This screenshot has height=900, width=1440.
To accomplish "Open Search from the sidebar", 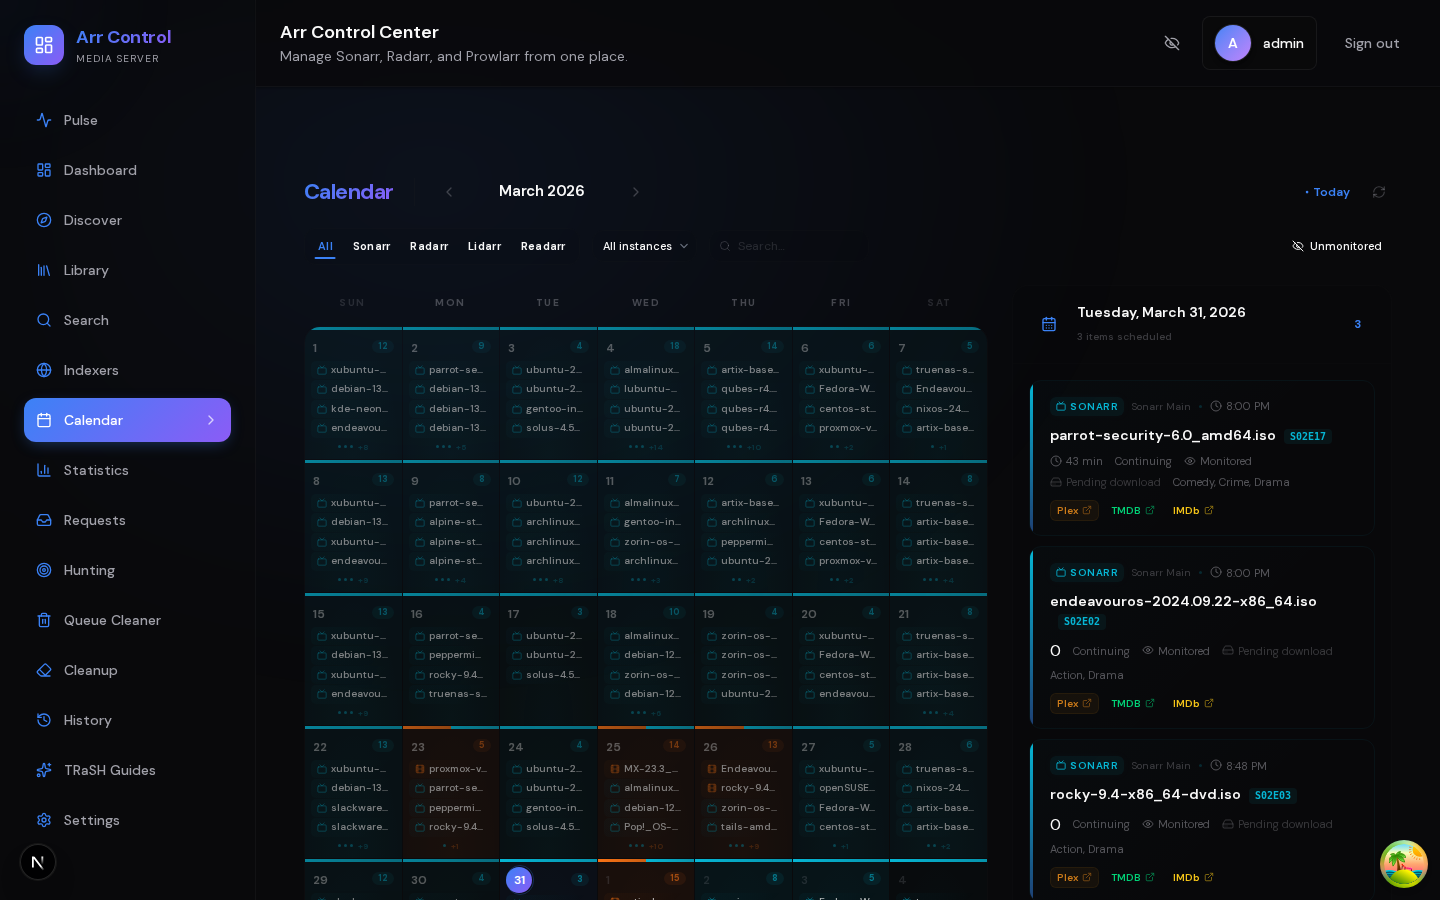I will 127,320.
